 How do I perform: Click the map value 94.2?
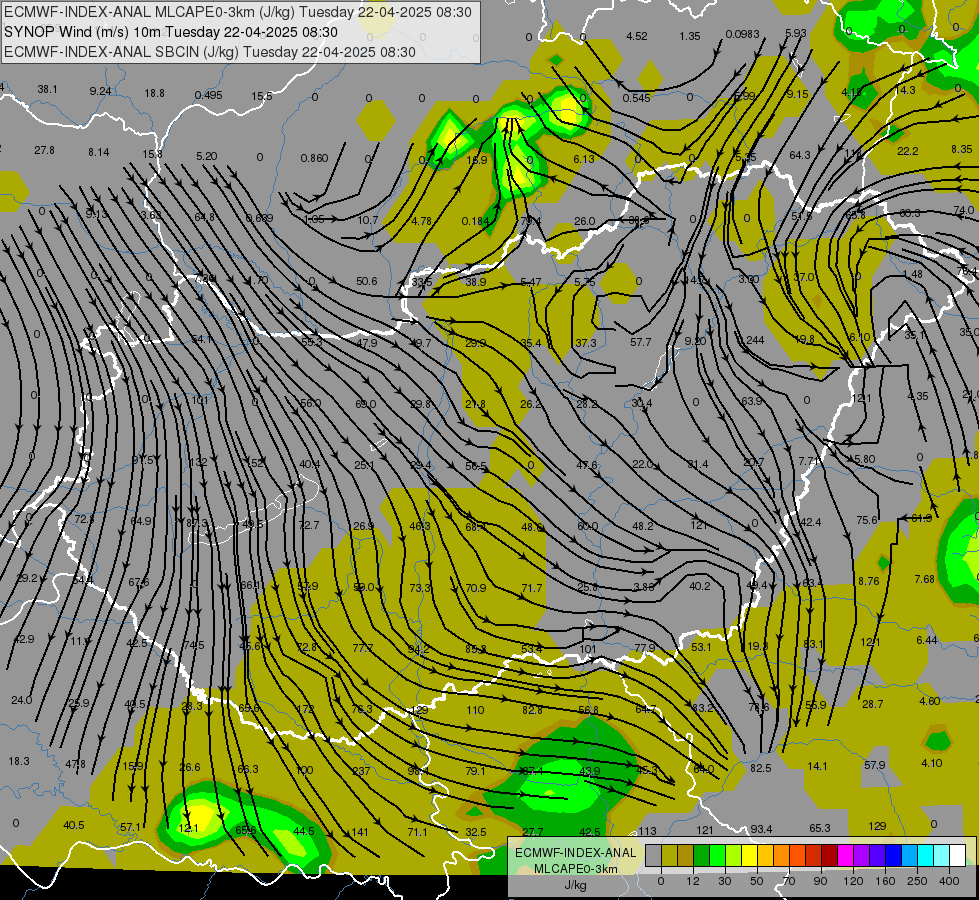[418, 649]
